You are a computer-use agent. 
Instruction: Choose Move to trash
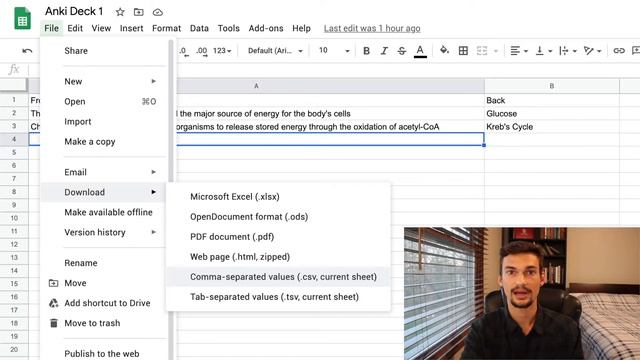[104, 323]
